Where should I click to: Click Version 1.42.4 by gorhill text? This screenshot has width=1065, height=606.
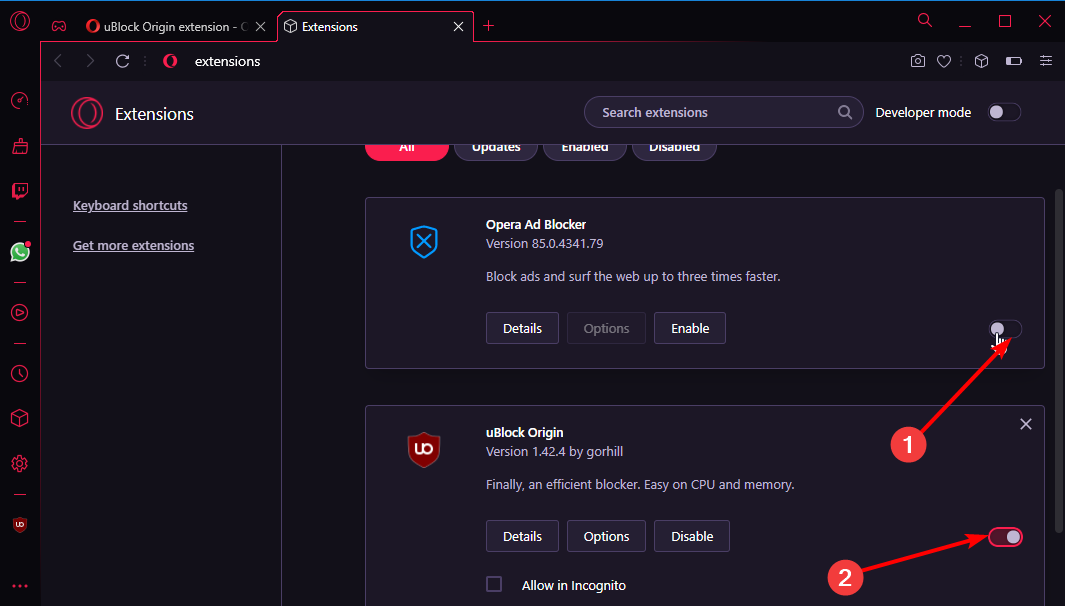click(x=554, y=451)
